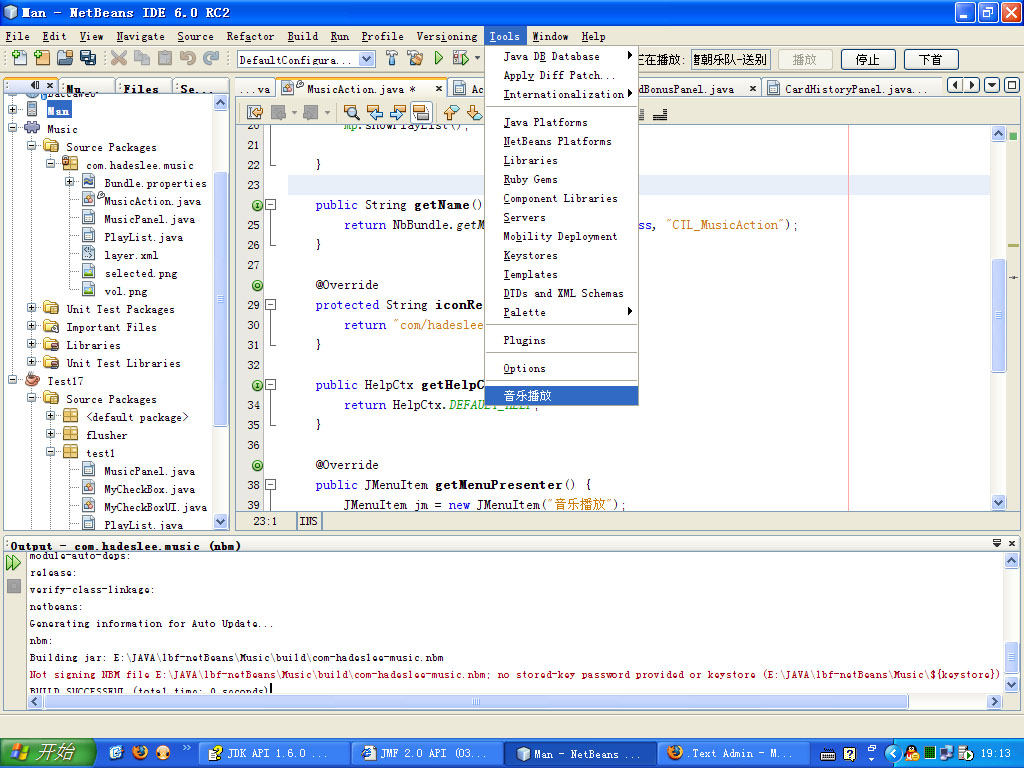Click the Undo toolbar icon
This screenshot has height=768, width=1024.
click(188, 58)
